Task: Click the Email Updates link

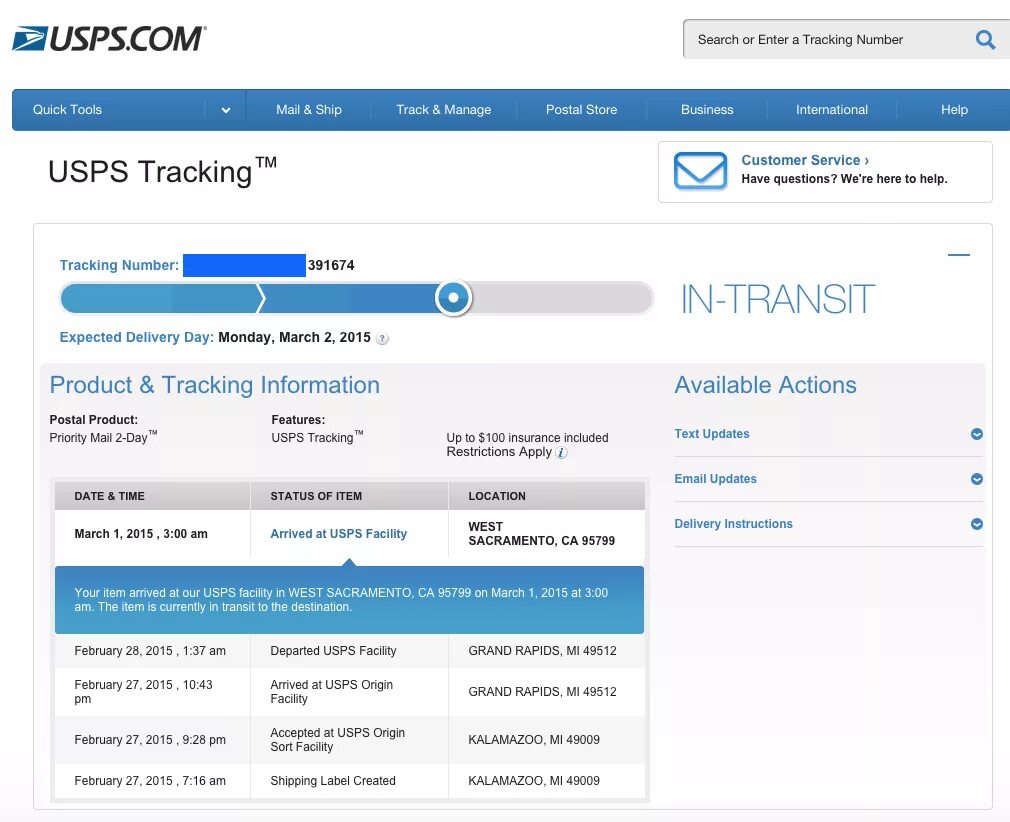Action: tap(715, 479)
